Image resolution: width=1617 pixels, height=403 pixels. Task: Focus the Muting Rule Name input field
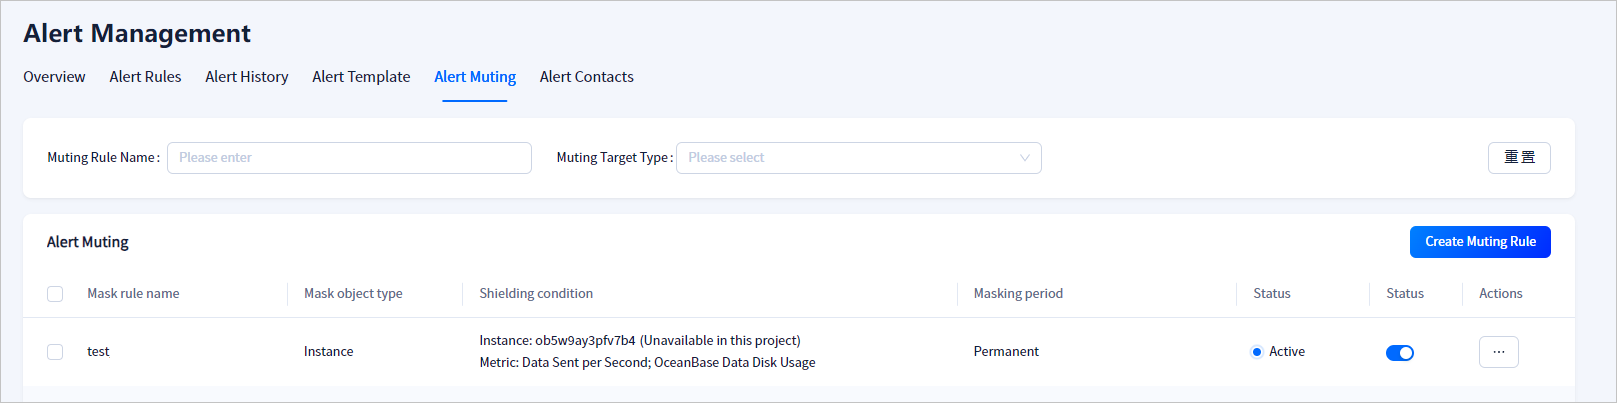(349, 158)
